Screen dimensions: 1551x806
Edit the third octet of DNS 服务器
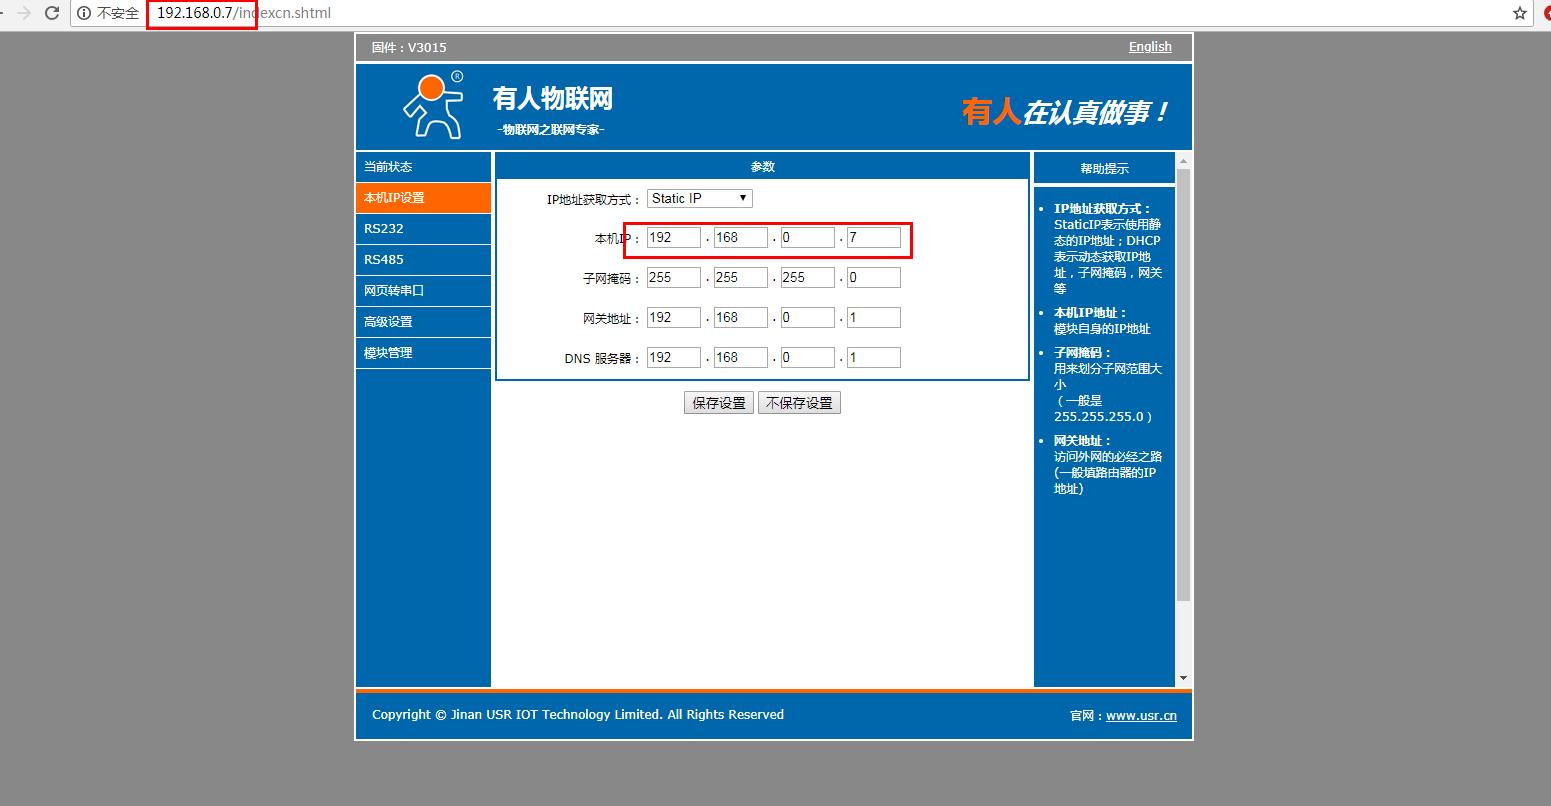click(807, 358)
